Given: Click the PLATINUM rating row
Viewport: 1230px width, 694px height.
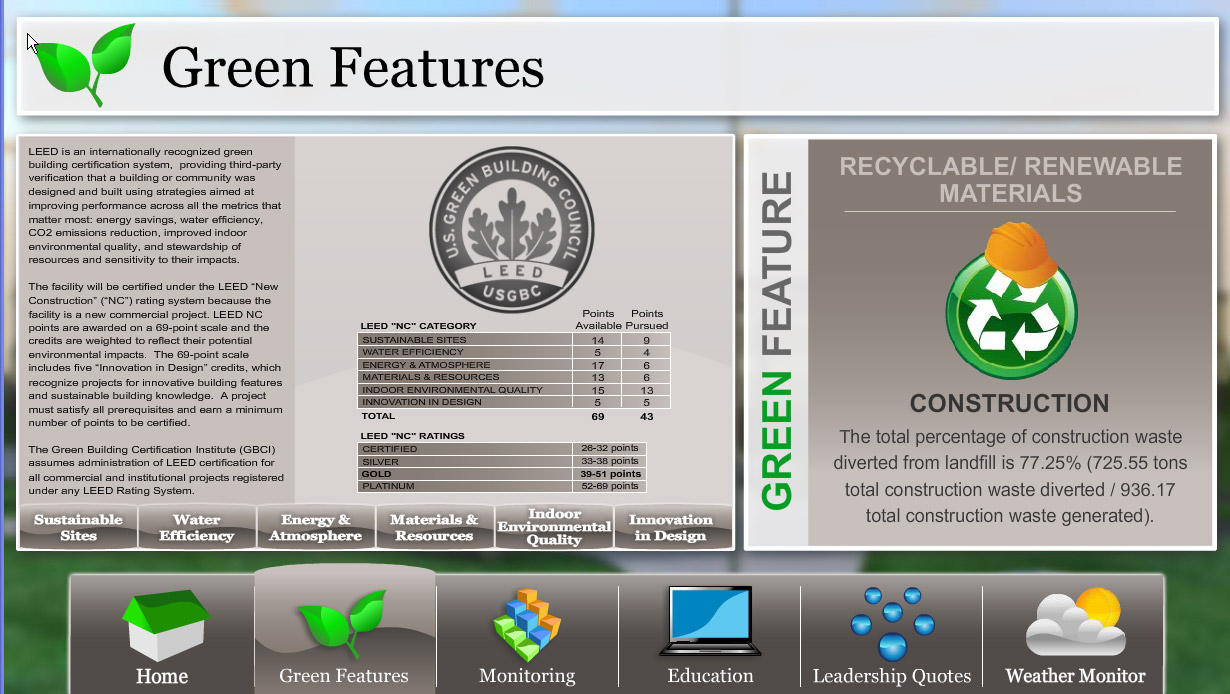Looking at the screenshot, I should pyautogui.click(x=503, y=486).
